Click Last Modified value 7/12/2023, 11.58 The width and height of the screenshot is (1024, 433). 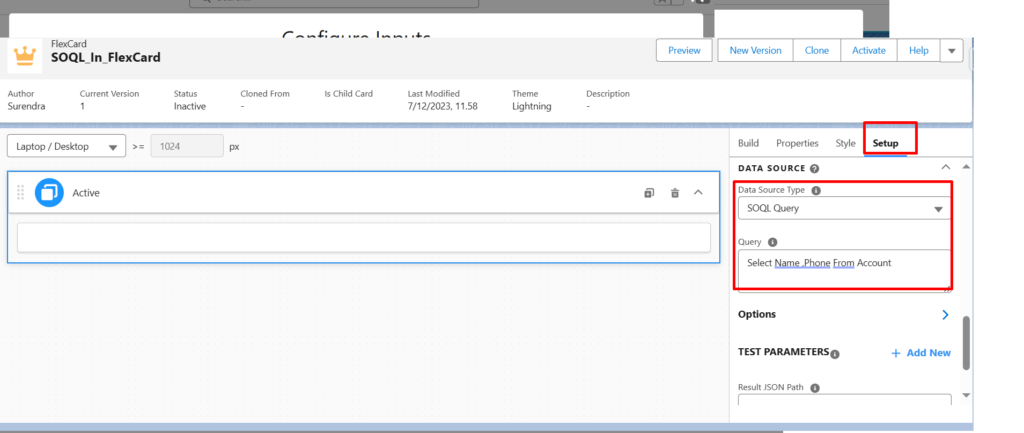click(x=443, y=106)
